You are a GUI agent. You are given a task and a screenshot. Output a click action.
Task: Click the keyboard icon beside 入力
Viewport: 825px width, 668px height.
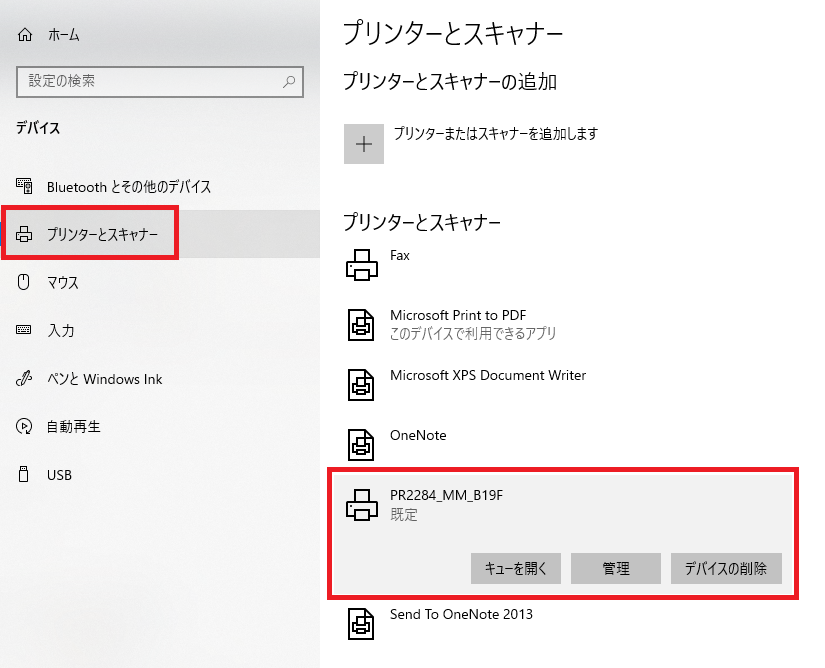click(24, 330)
